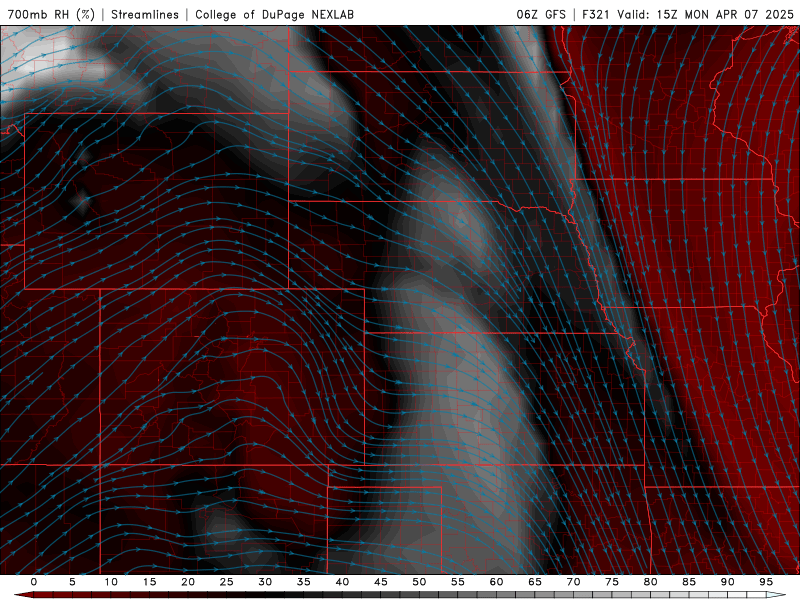Select the "Streamlines" label in header
The image size is (800, 600).
pyautogui.click(x=145, y=14)
